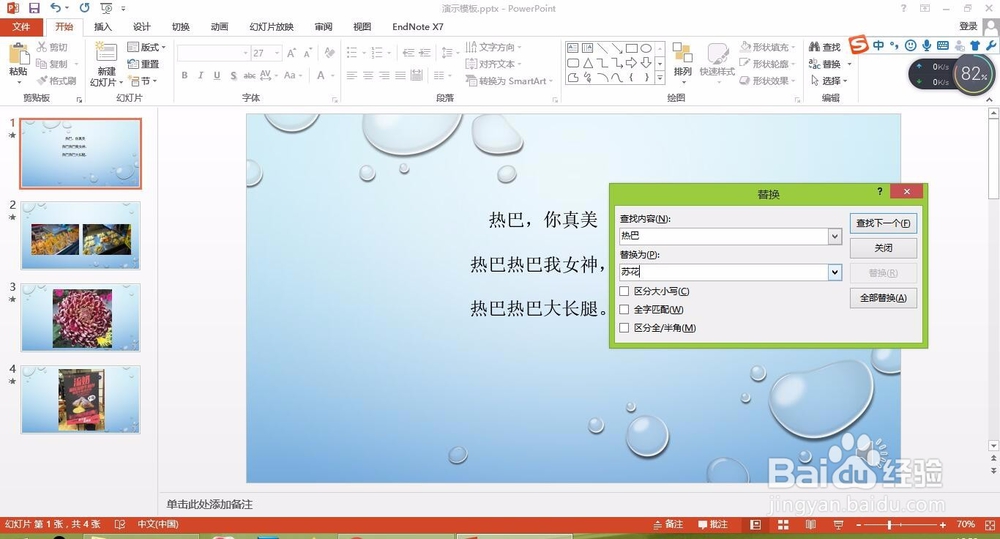The image size is (1000, 539).
Task: Click the New Slide (新建幻灯片) icon
Action: point(106,52)
